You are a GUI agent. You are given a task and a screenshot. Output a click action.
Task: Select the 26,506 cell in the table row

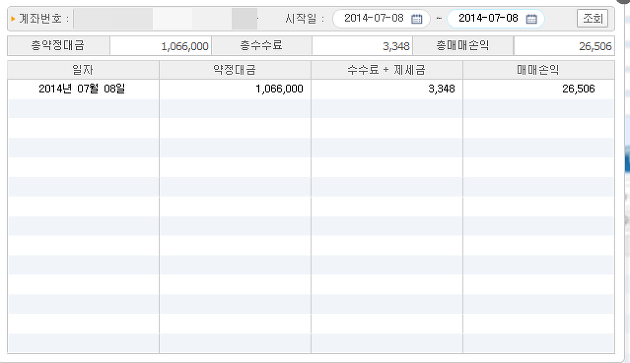point(538,89)
